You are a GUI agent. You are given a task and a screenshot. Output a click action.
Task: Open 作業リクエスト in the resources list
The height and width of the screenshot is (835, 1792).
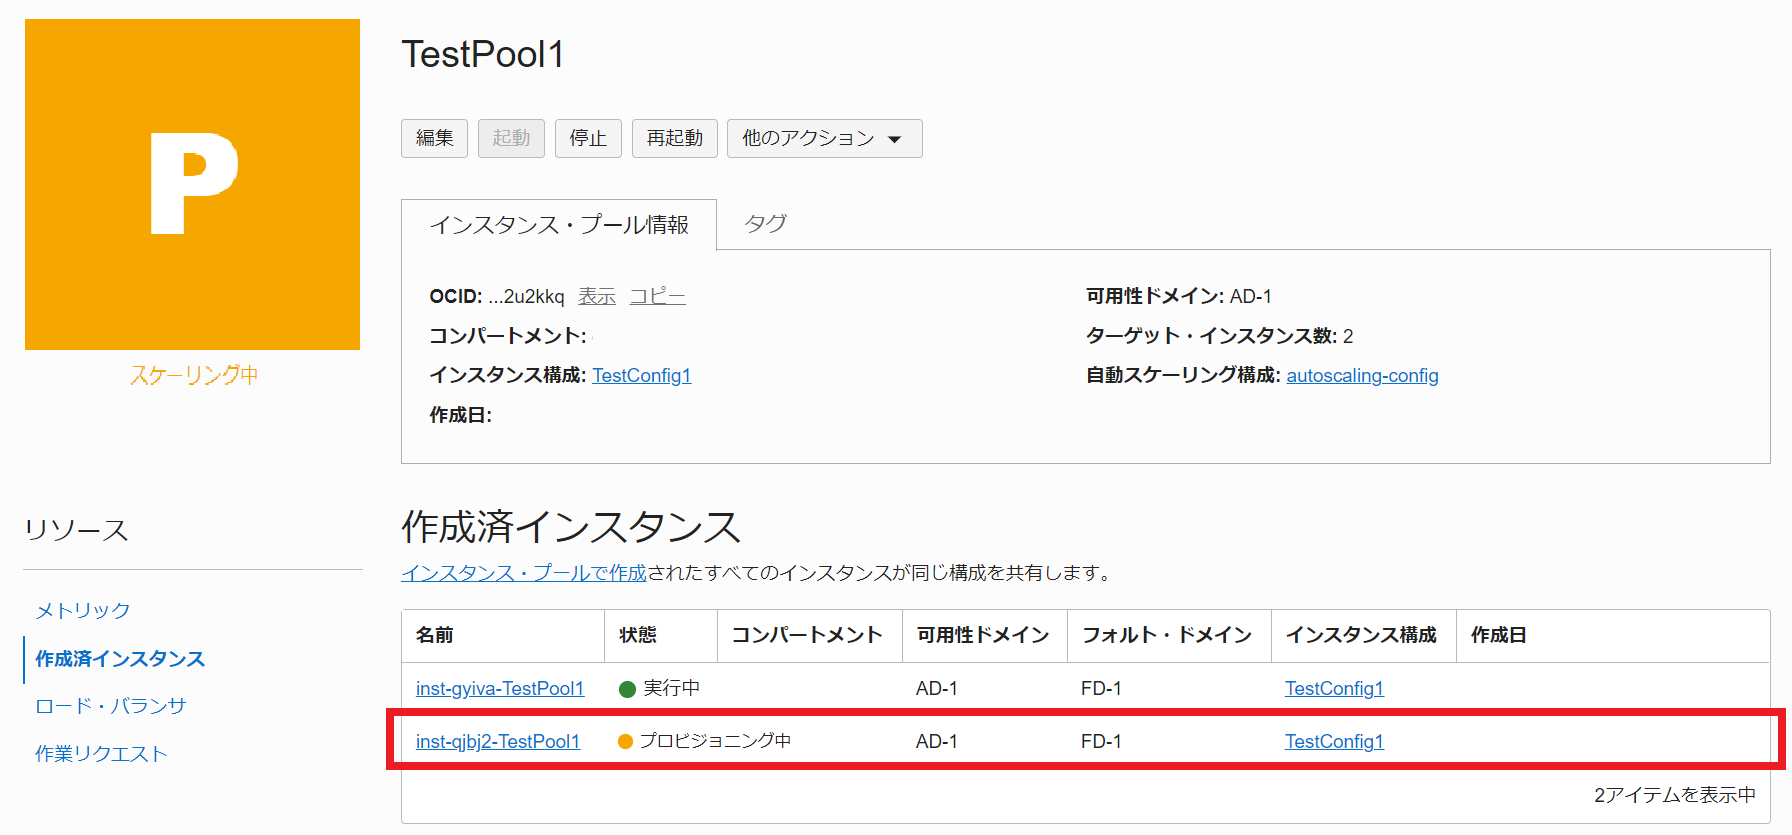coord(101,754)
